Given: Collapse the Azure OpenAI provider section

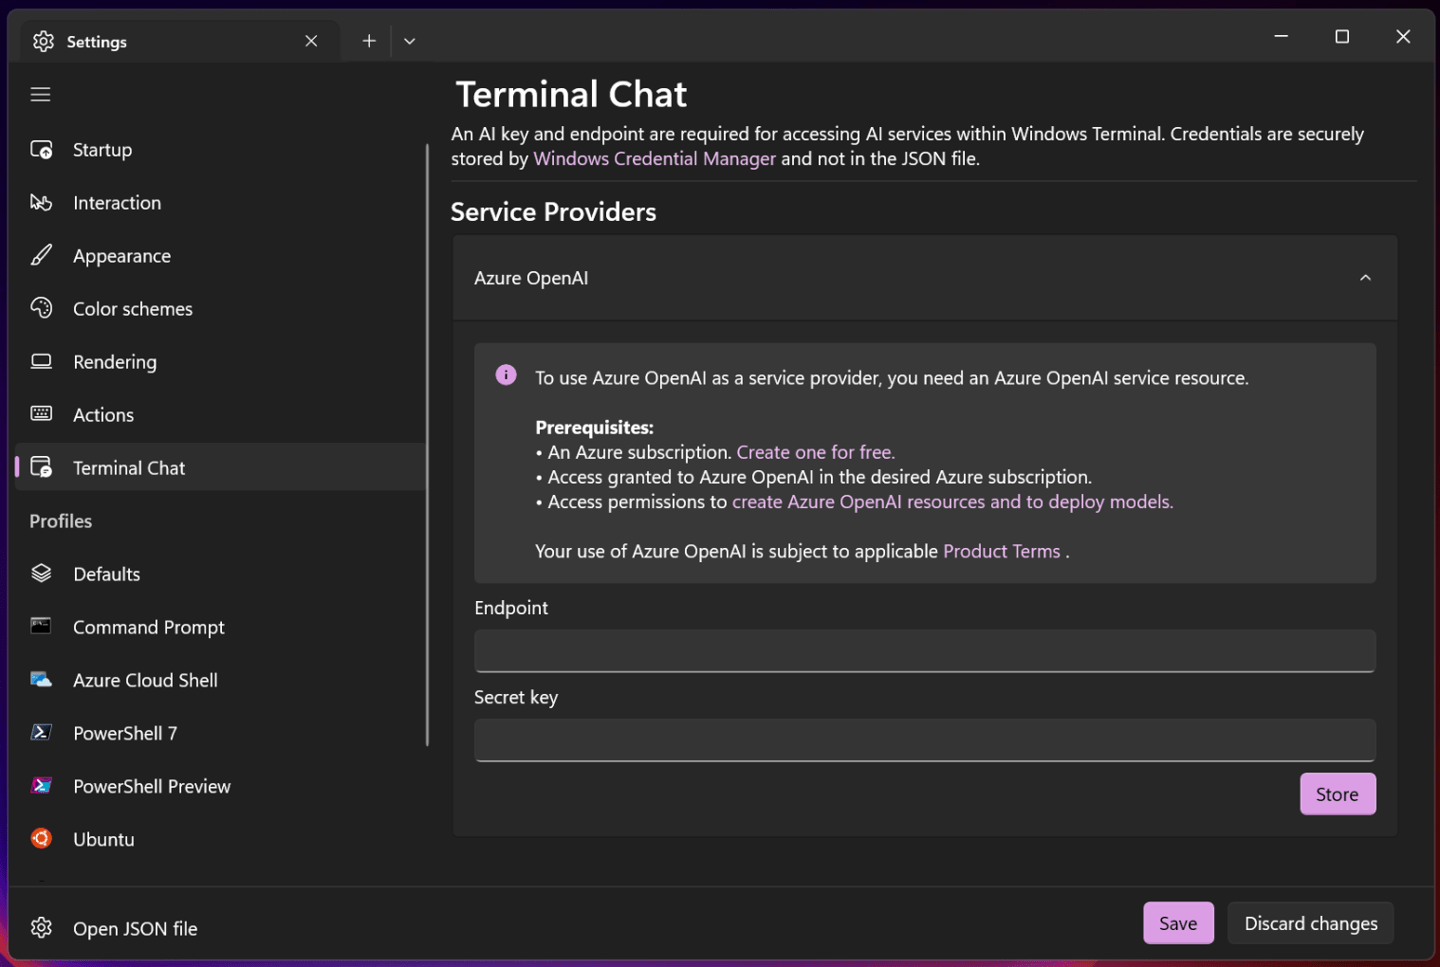Looking at the screenshot, I should click(1365, 277).
